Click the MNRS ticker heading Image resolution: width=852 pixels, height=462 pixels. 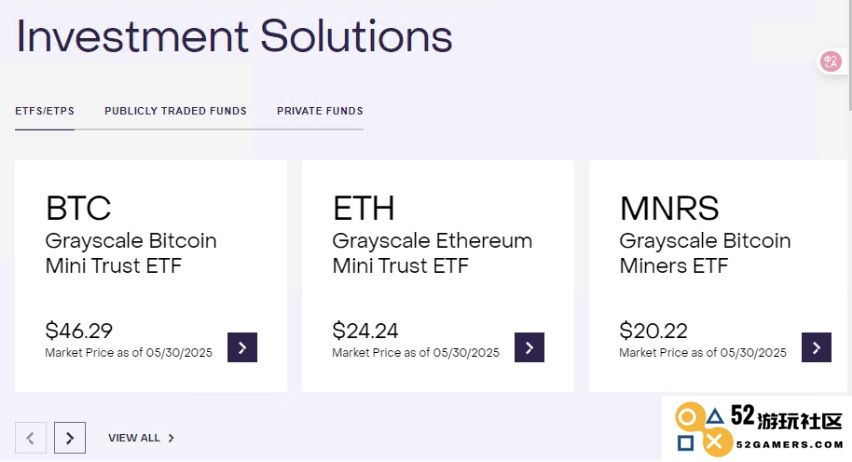(x=669, y=208)
